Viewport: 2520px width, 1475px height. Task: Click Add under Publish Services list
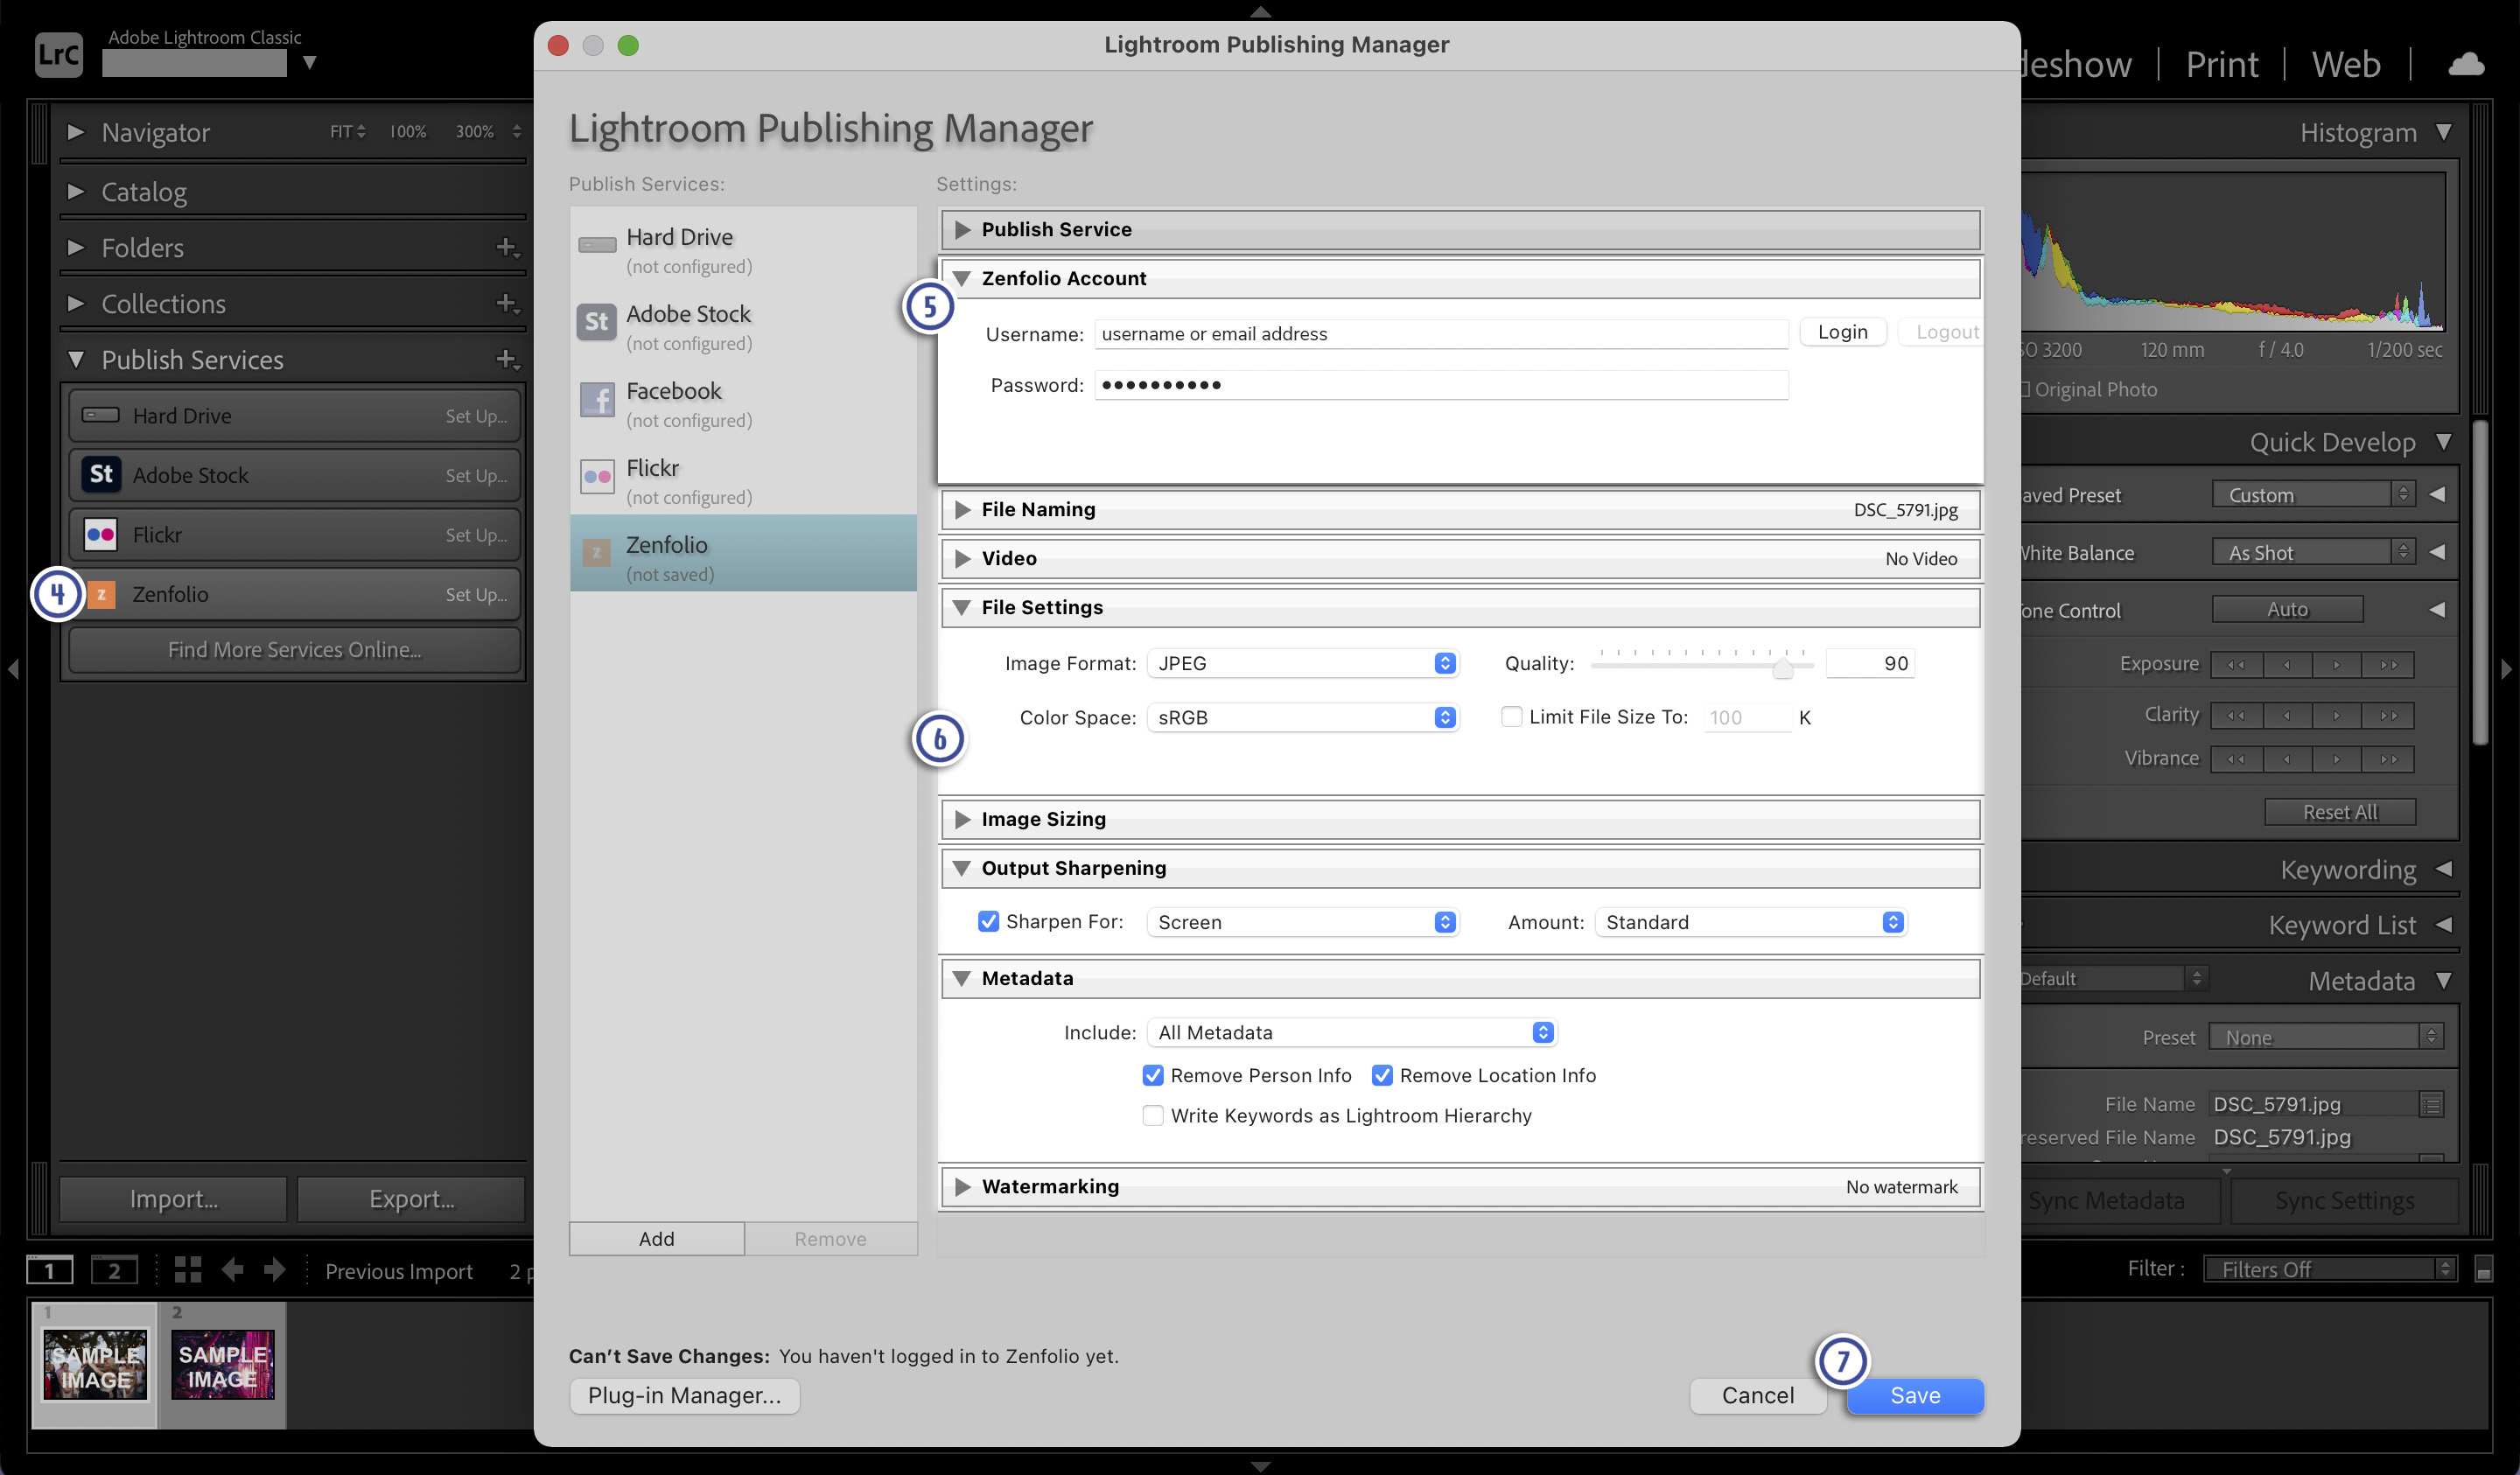click(x=656, y=1238)
